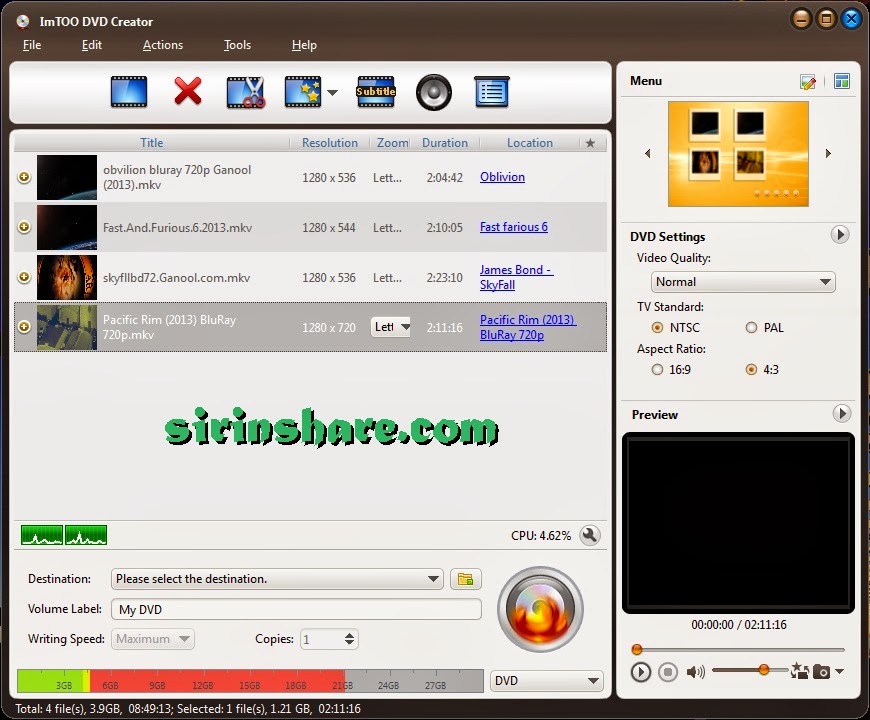870x720 pixels.
Task: Click the ImTOO DVD Creator disc icon
Action: [23, 22]
